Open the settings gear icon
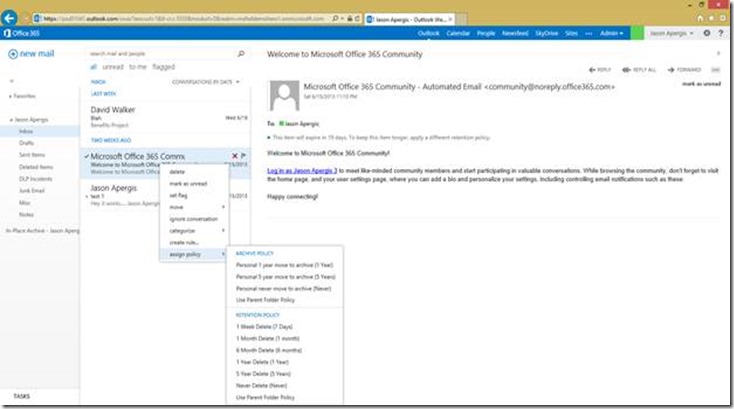This screenshot has width=734, height=409. click(x=706, y=33)
